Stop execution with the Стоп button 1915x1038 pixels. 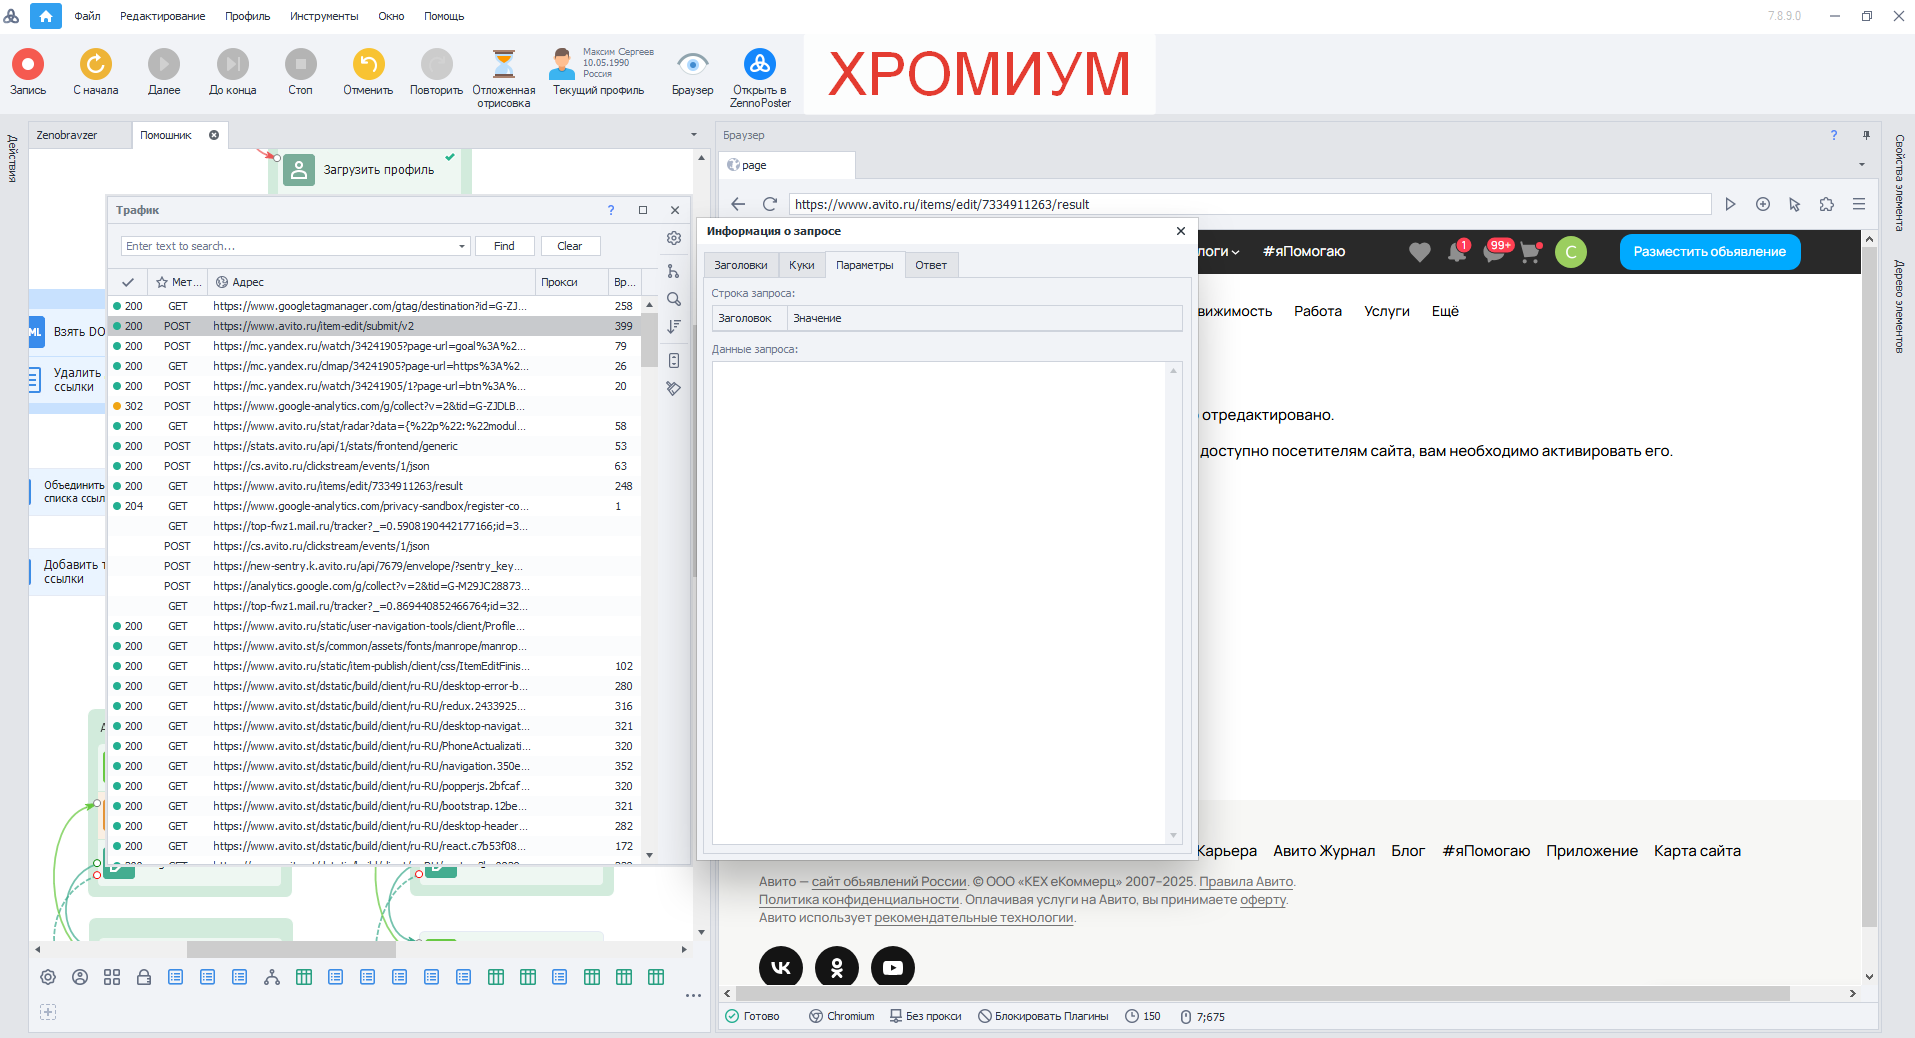click(300, 72)
